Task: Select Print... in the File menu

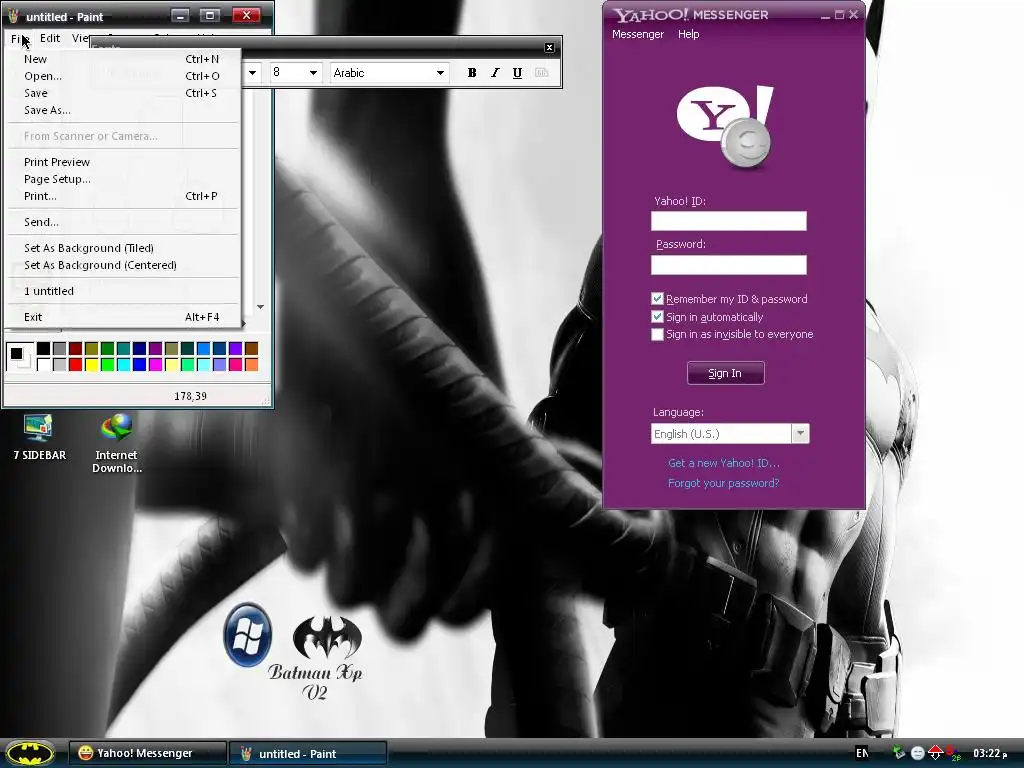Action: (x=123, y=196)
